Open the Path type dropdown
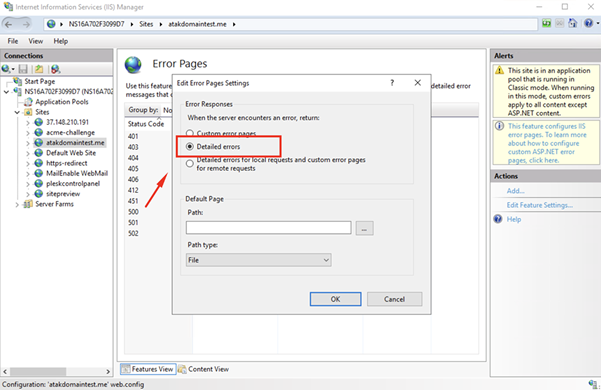This screenshot has width=601, height=390. pyautogui.click(x=259, y=260)
